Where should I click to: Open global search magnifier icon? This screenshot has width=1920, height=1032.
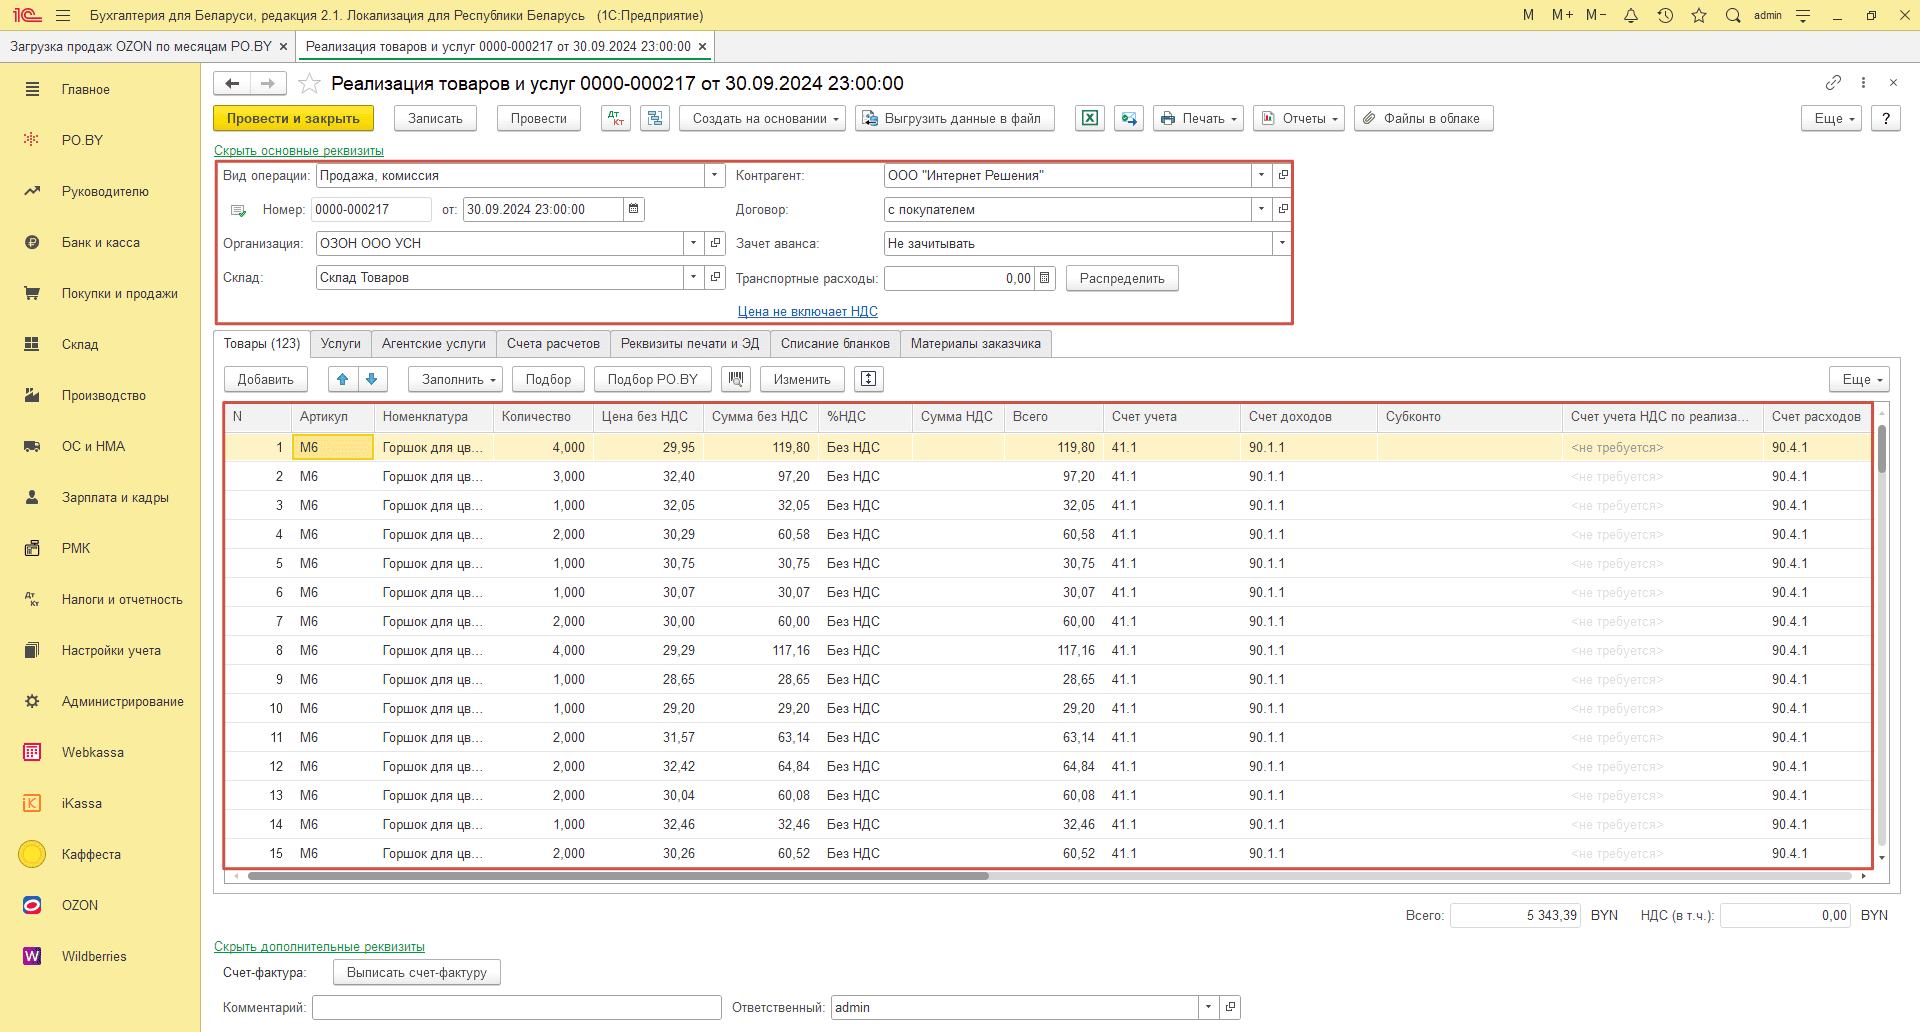(x=1733, y=15)
